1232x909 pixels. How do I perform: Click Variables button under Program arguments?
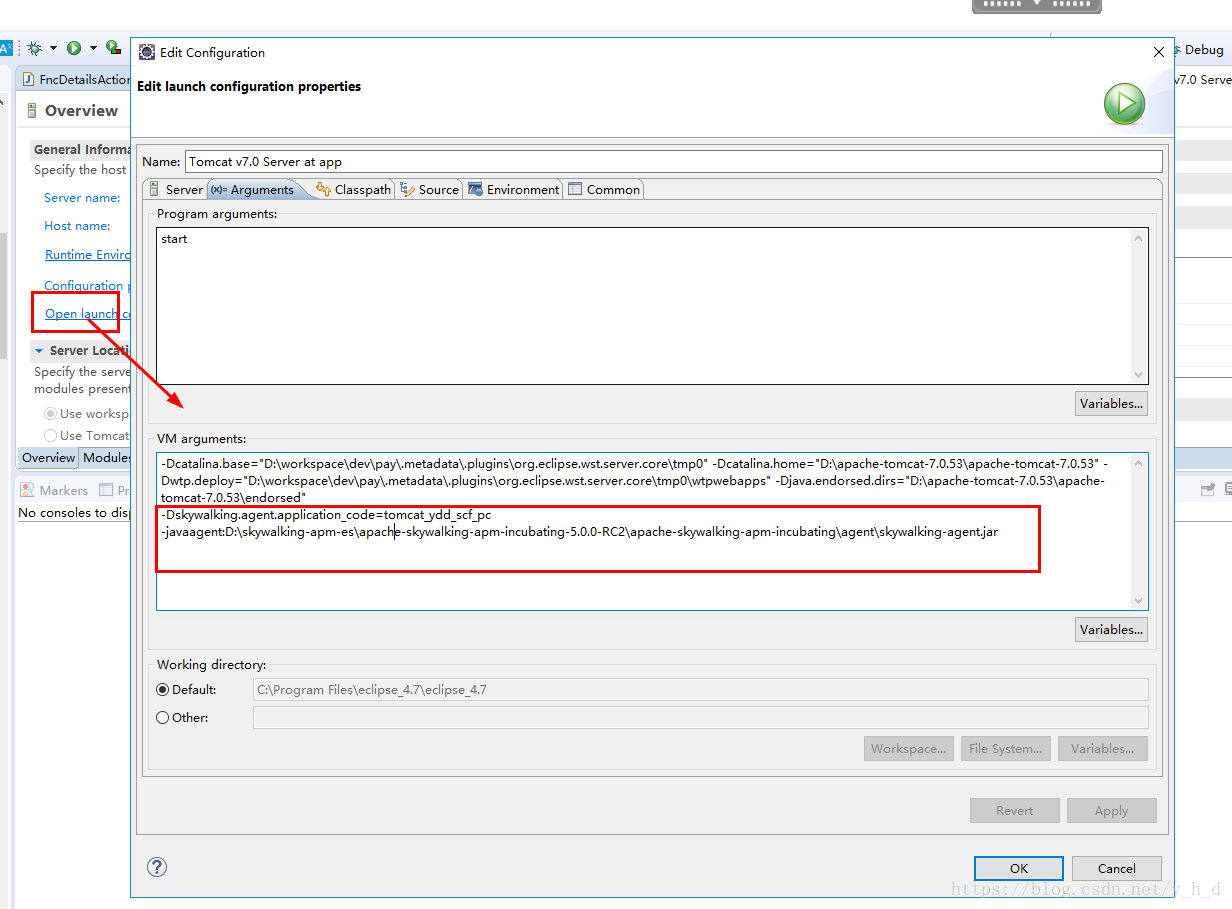click(1111, 404)
